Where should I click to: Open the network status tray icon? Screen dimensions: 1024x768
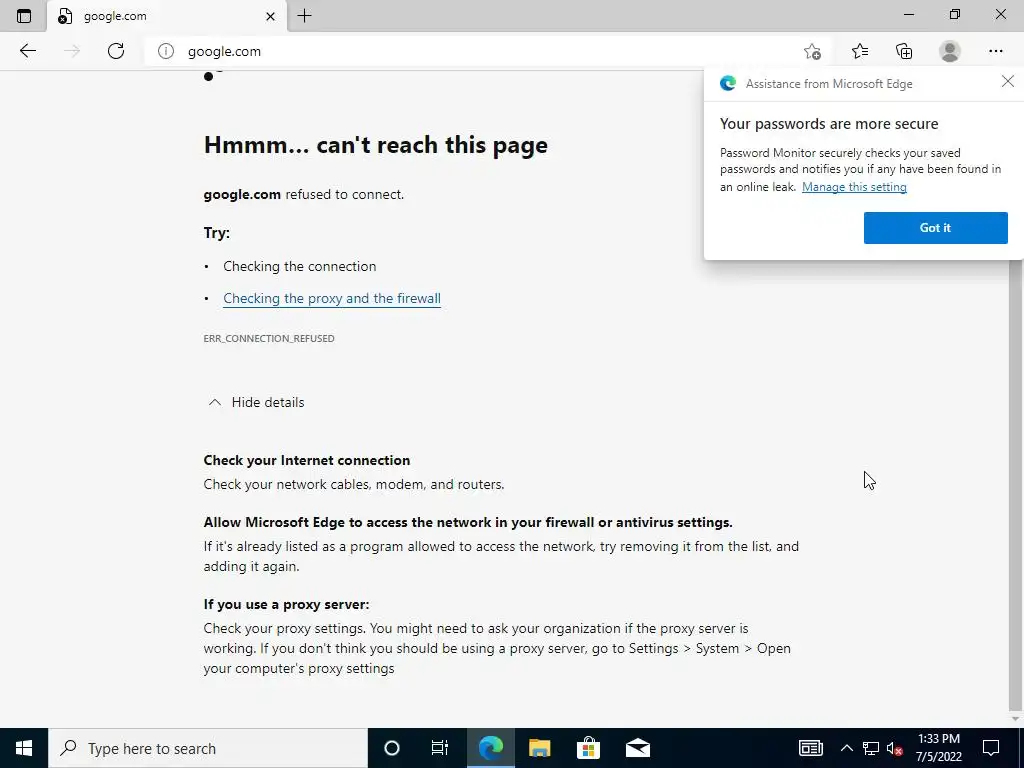coord(871,748)
